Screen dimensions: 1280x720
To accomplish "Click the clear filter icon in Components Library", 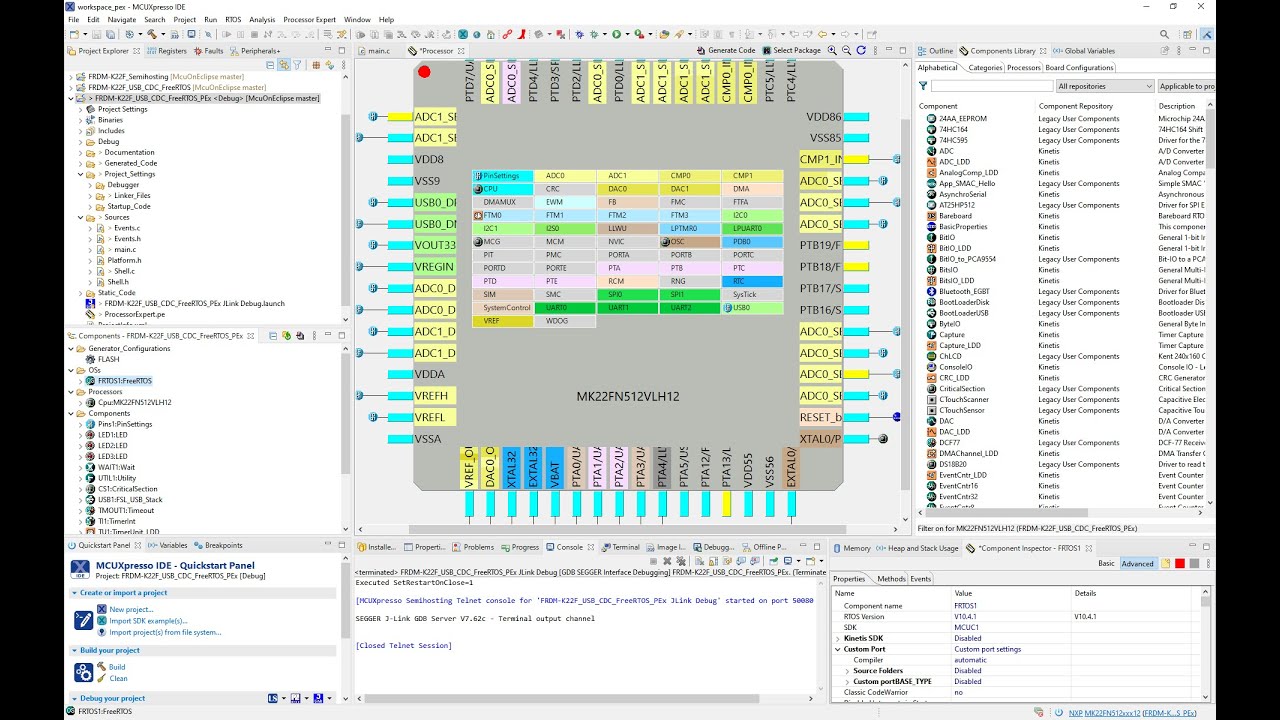I will tap(924, 86).
